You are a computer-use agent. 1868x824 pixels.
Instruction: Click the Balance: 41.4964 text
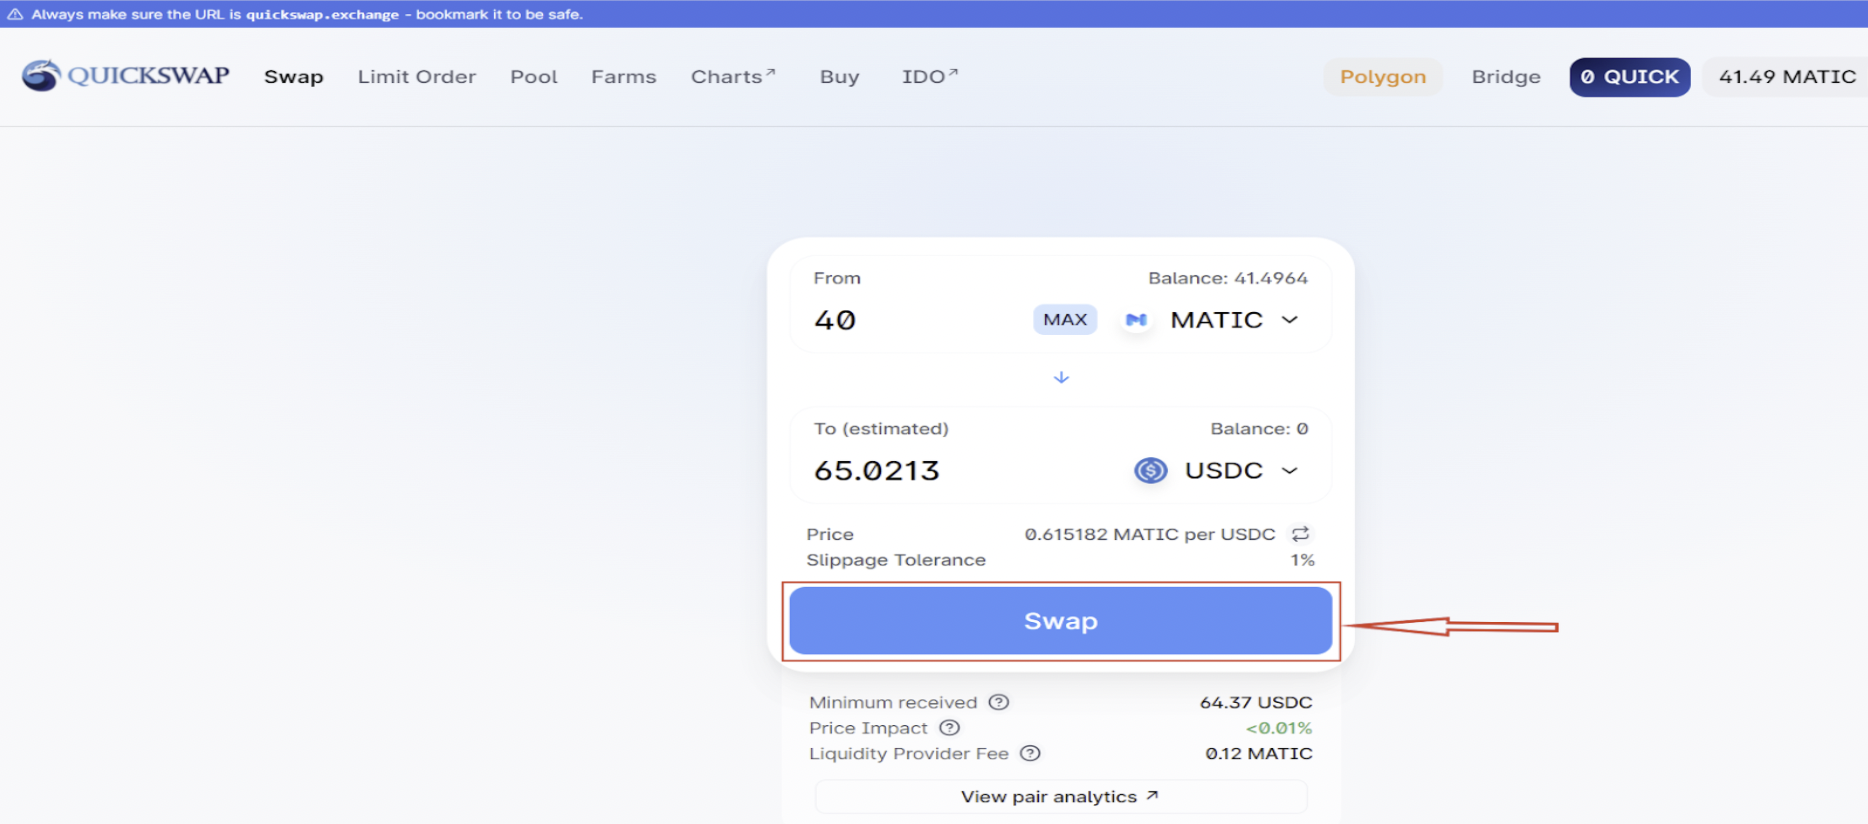tap(1228, 278)
